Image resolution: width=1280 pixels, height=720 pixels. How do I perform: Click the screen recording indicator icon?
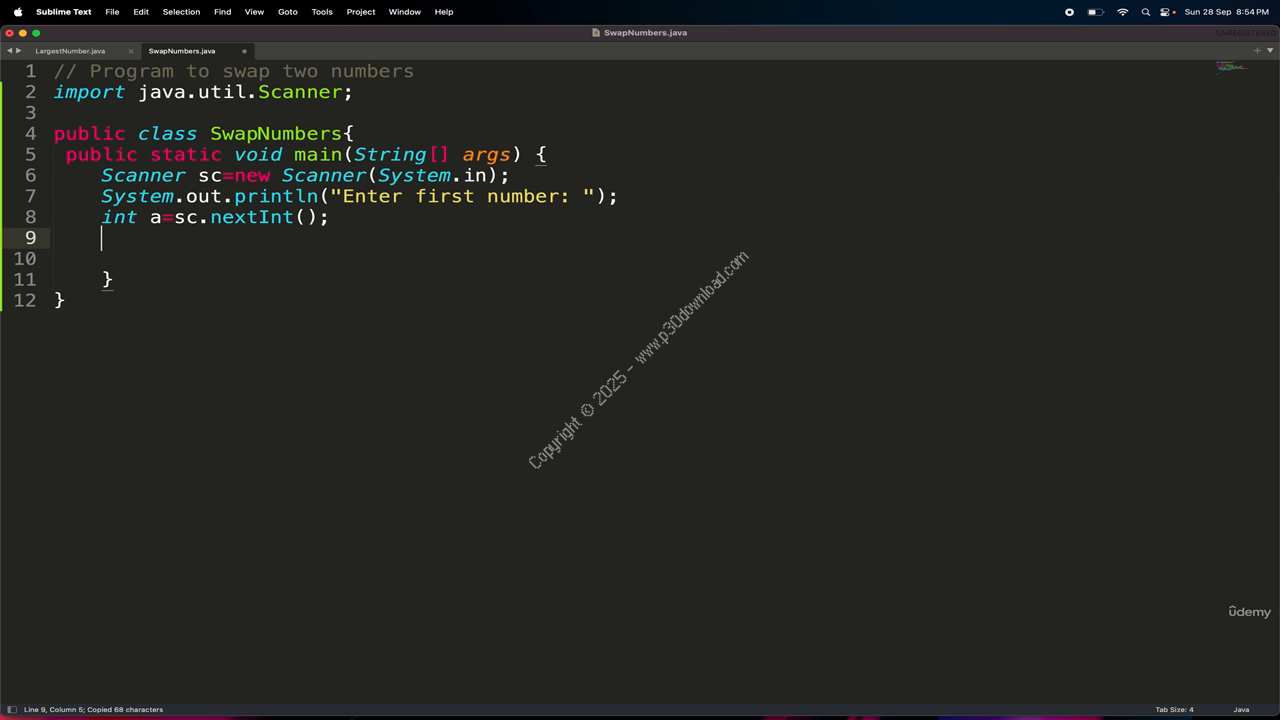click(x=1069, y=12)
